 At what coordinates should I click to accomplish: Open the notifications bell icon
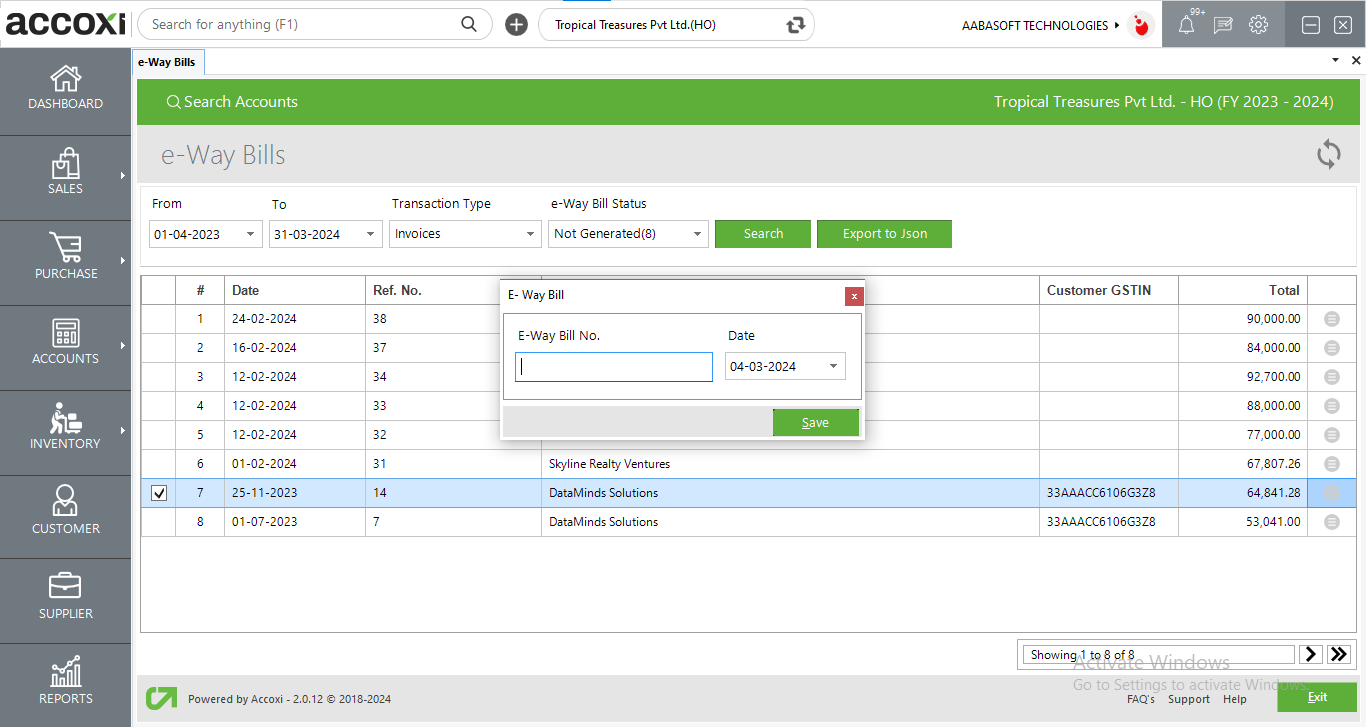[x=1186, y=25]
